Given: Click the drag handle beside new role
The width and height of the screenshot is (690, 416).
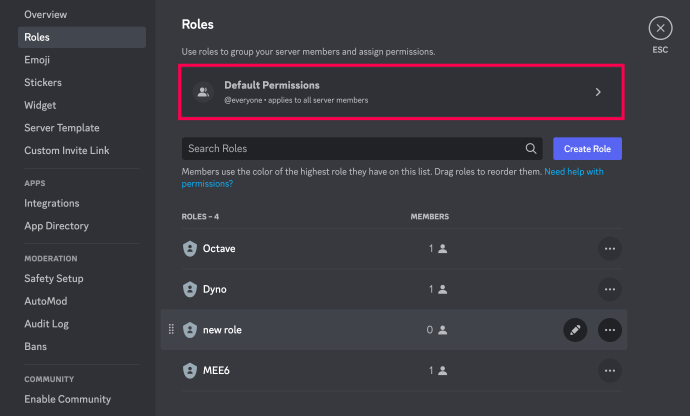Looking at the screenshot, I should click(171, 329).
